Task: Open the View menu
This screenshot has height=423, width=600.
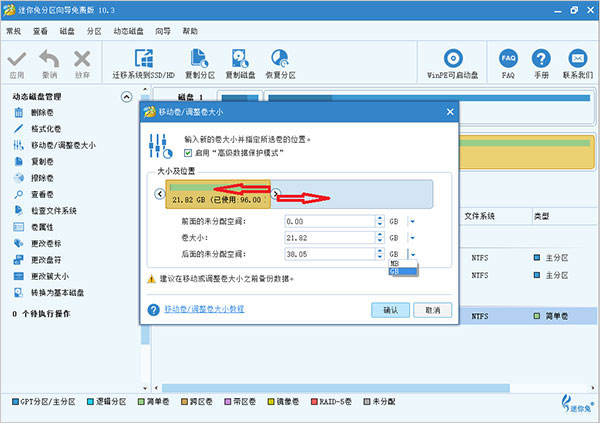Action: pos(40,31)
